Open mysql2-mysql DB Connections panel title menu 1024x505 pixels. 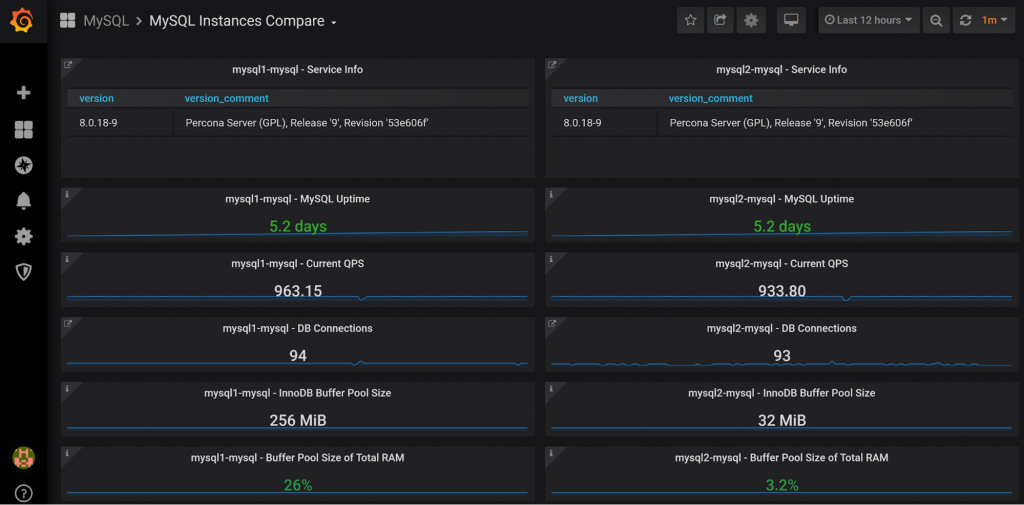[x=781, y=328]
